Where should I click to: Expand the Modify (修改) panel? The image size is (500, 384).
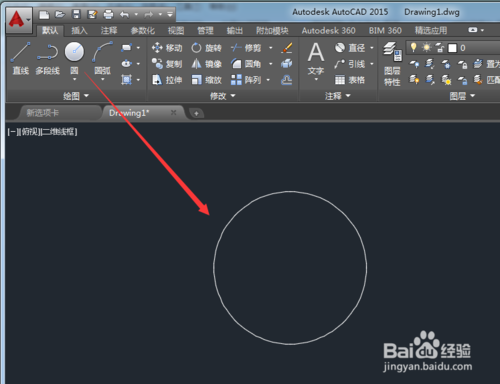(x=223, y=96)
